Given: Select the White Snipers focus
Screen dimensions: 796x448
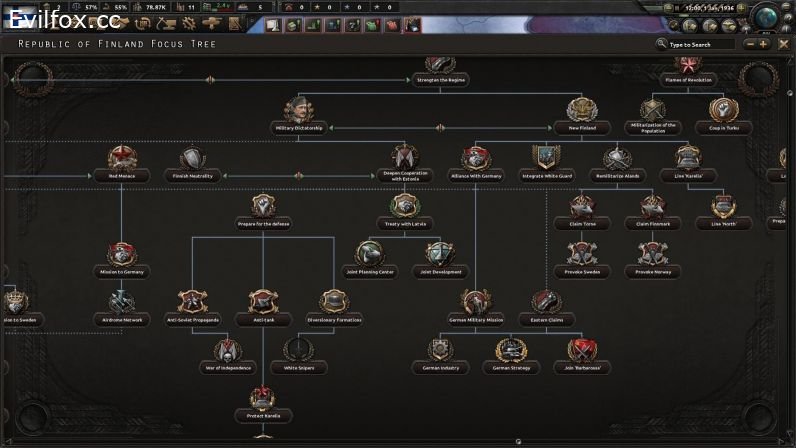Looking at the screenshot, I should pyautogui.click(x=299, y=351).
